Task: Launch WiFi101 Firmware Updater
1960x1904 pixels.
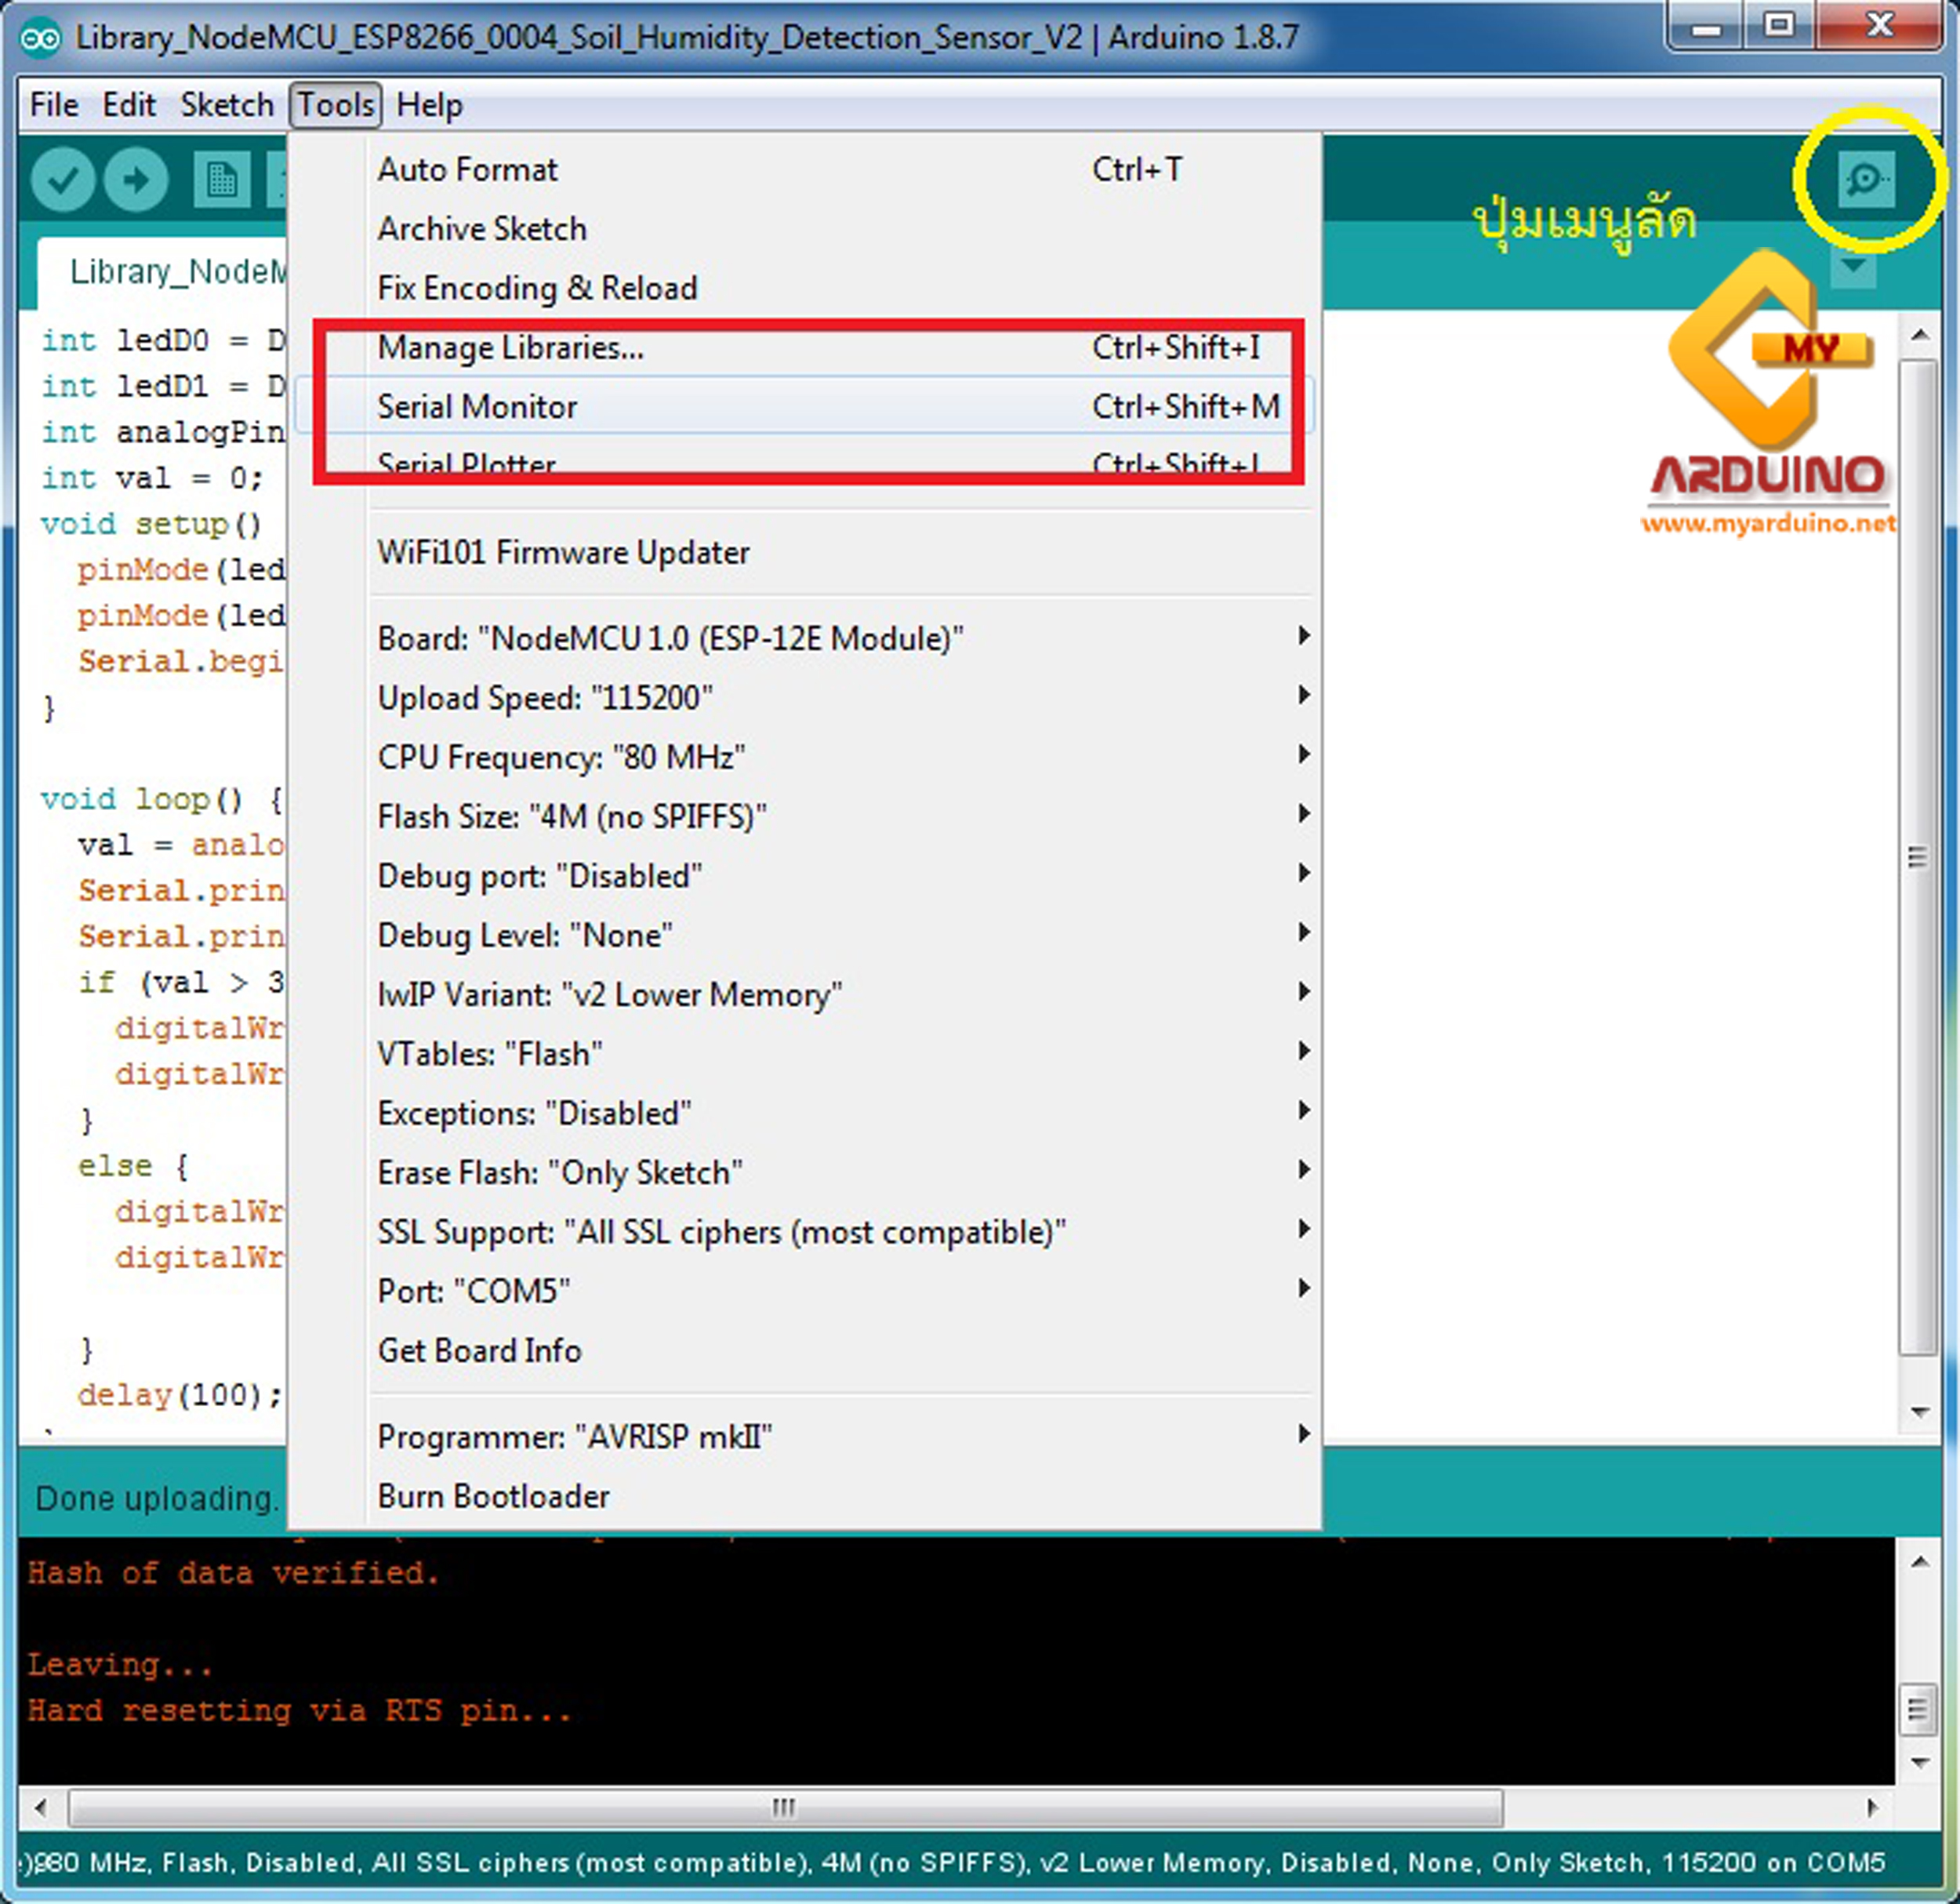Action: tap(563, 552)
